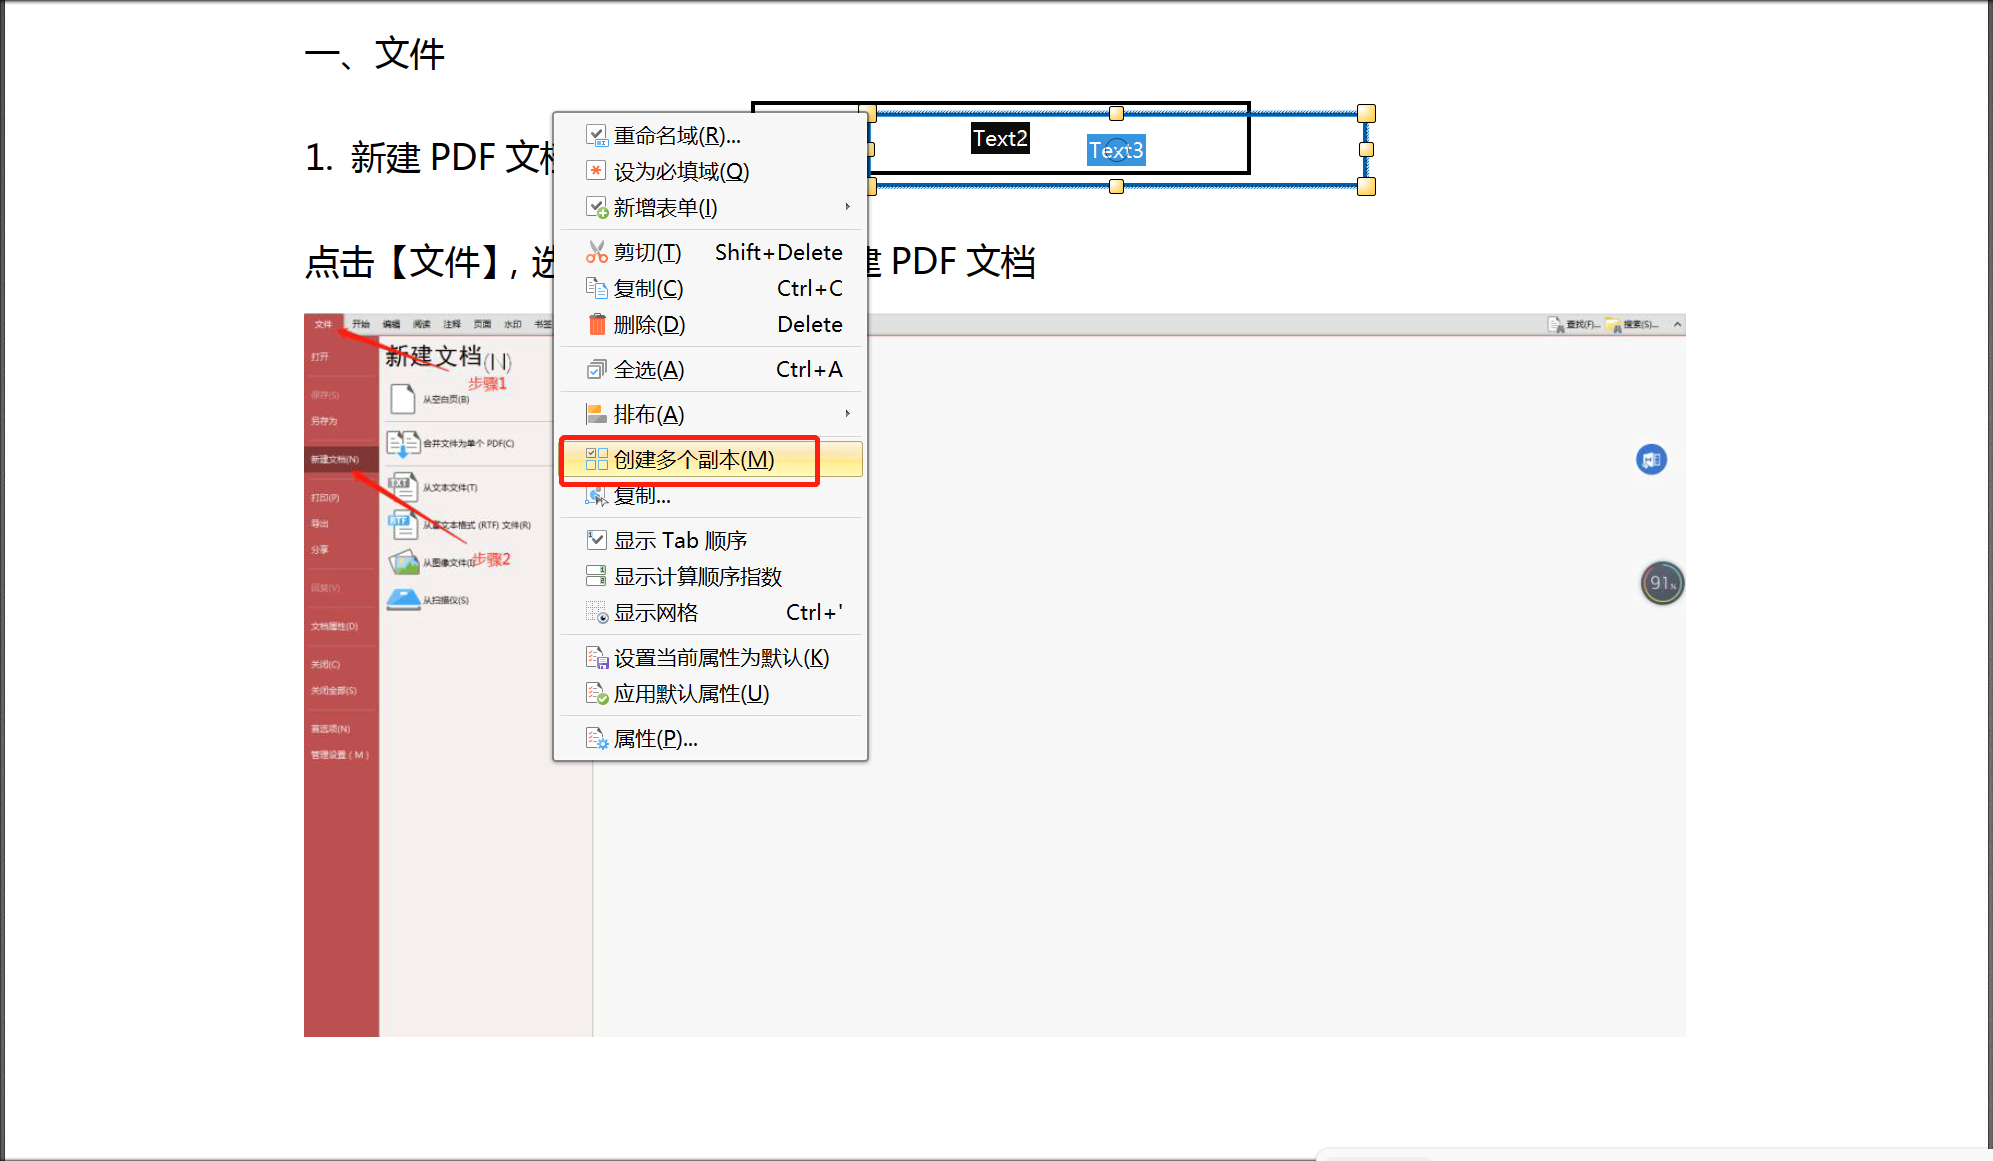The width and height of the screenshot is (1993, 1161).
Task: Select the Text2 form field
Action: 1000,138
